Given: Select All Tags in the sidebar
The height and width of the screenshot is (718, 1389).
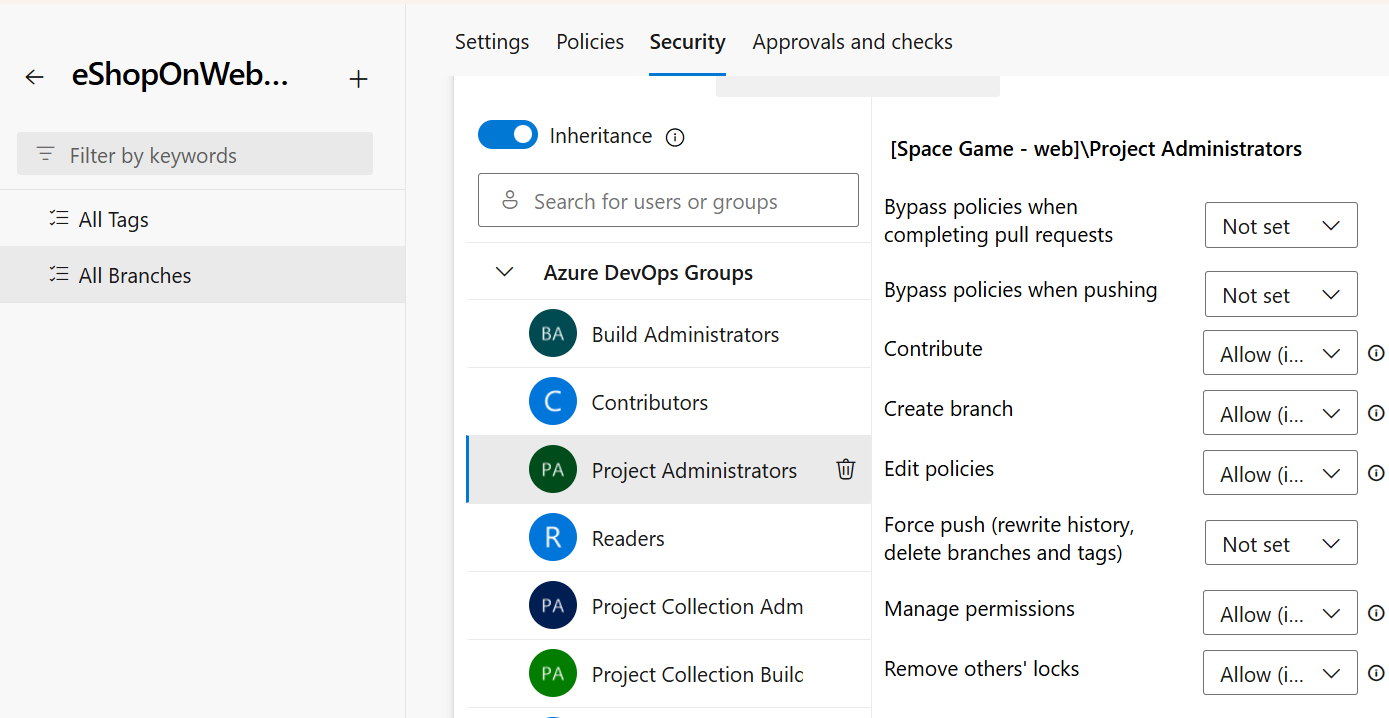Looking at the screenshot, I should 113,220.
